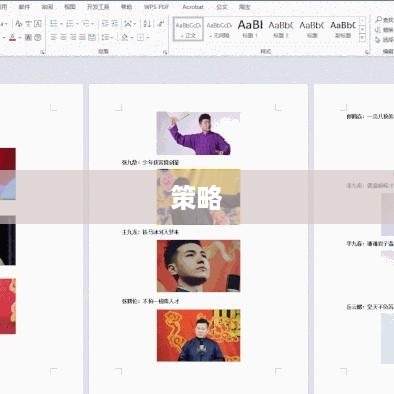394x394 pixels.
Task: Click the Multilevel List icon
Action: coord(85,24)
